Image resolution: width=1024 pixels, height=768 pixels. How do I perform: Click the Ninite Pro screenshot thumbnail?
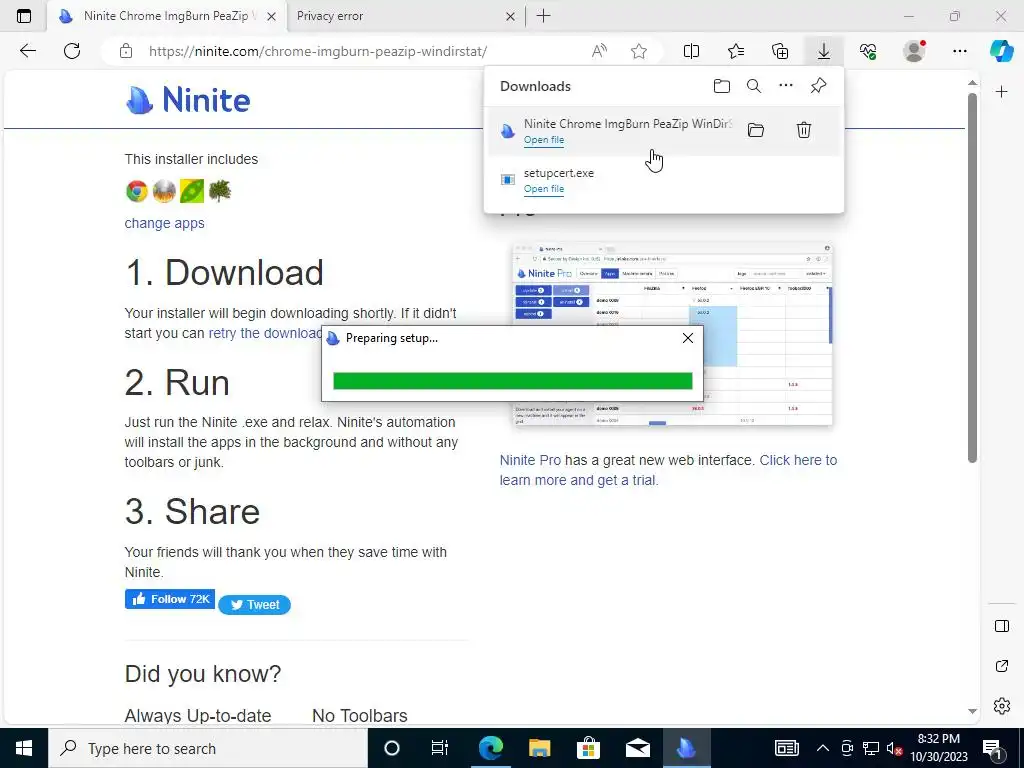[x=673, y=334]
